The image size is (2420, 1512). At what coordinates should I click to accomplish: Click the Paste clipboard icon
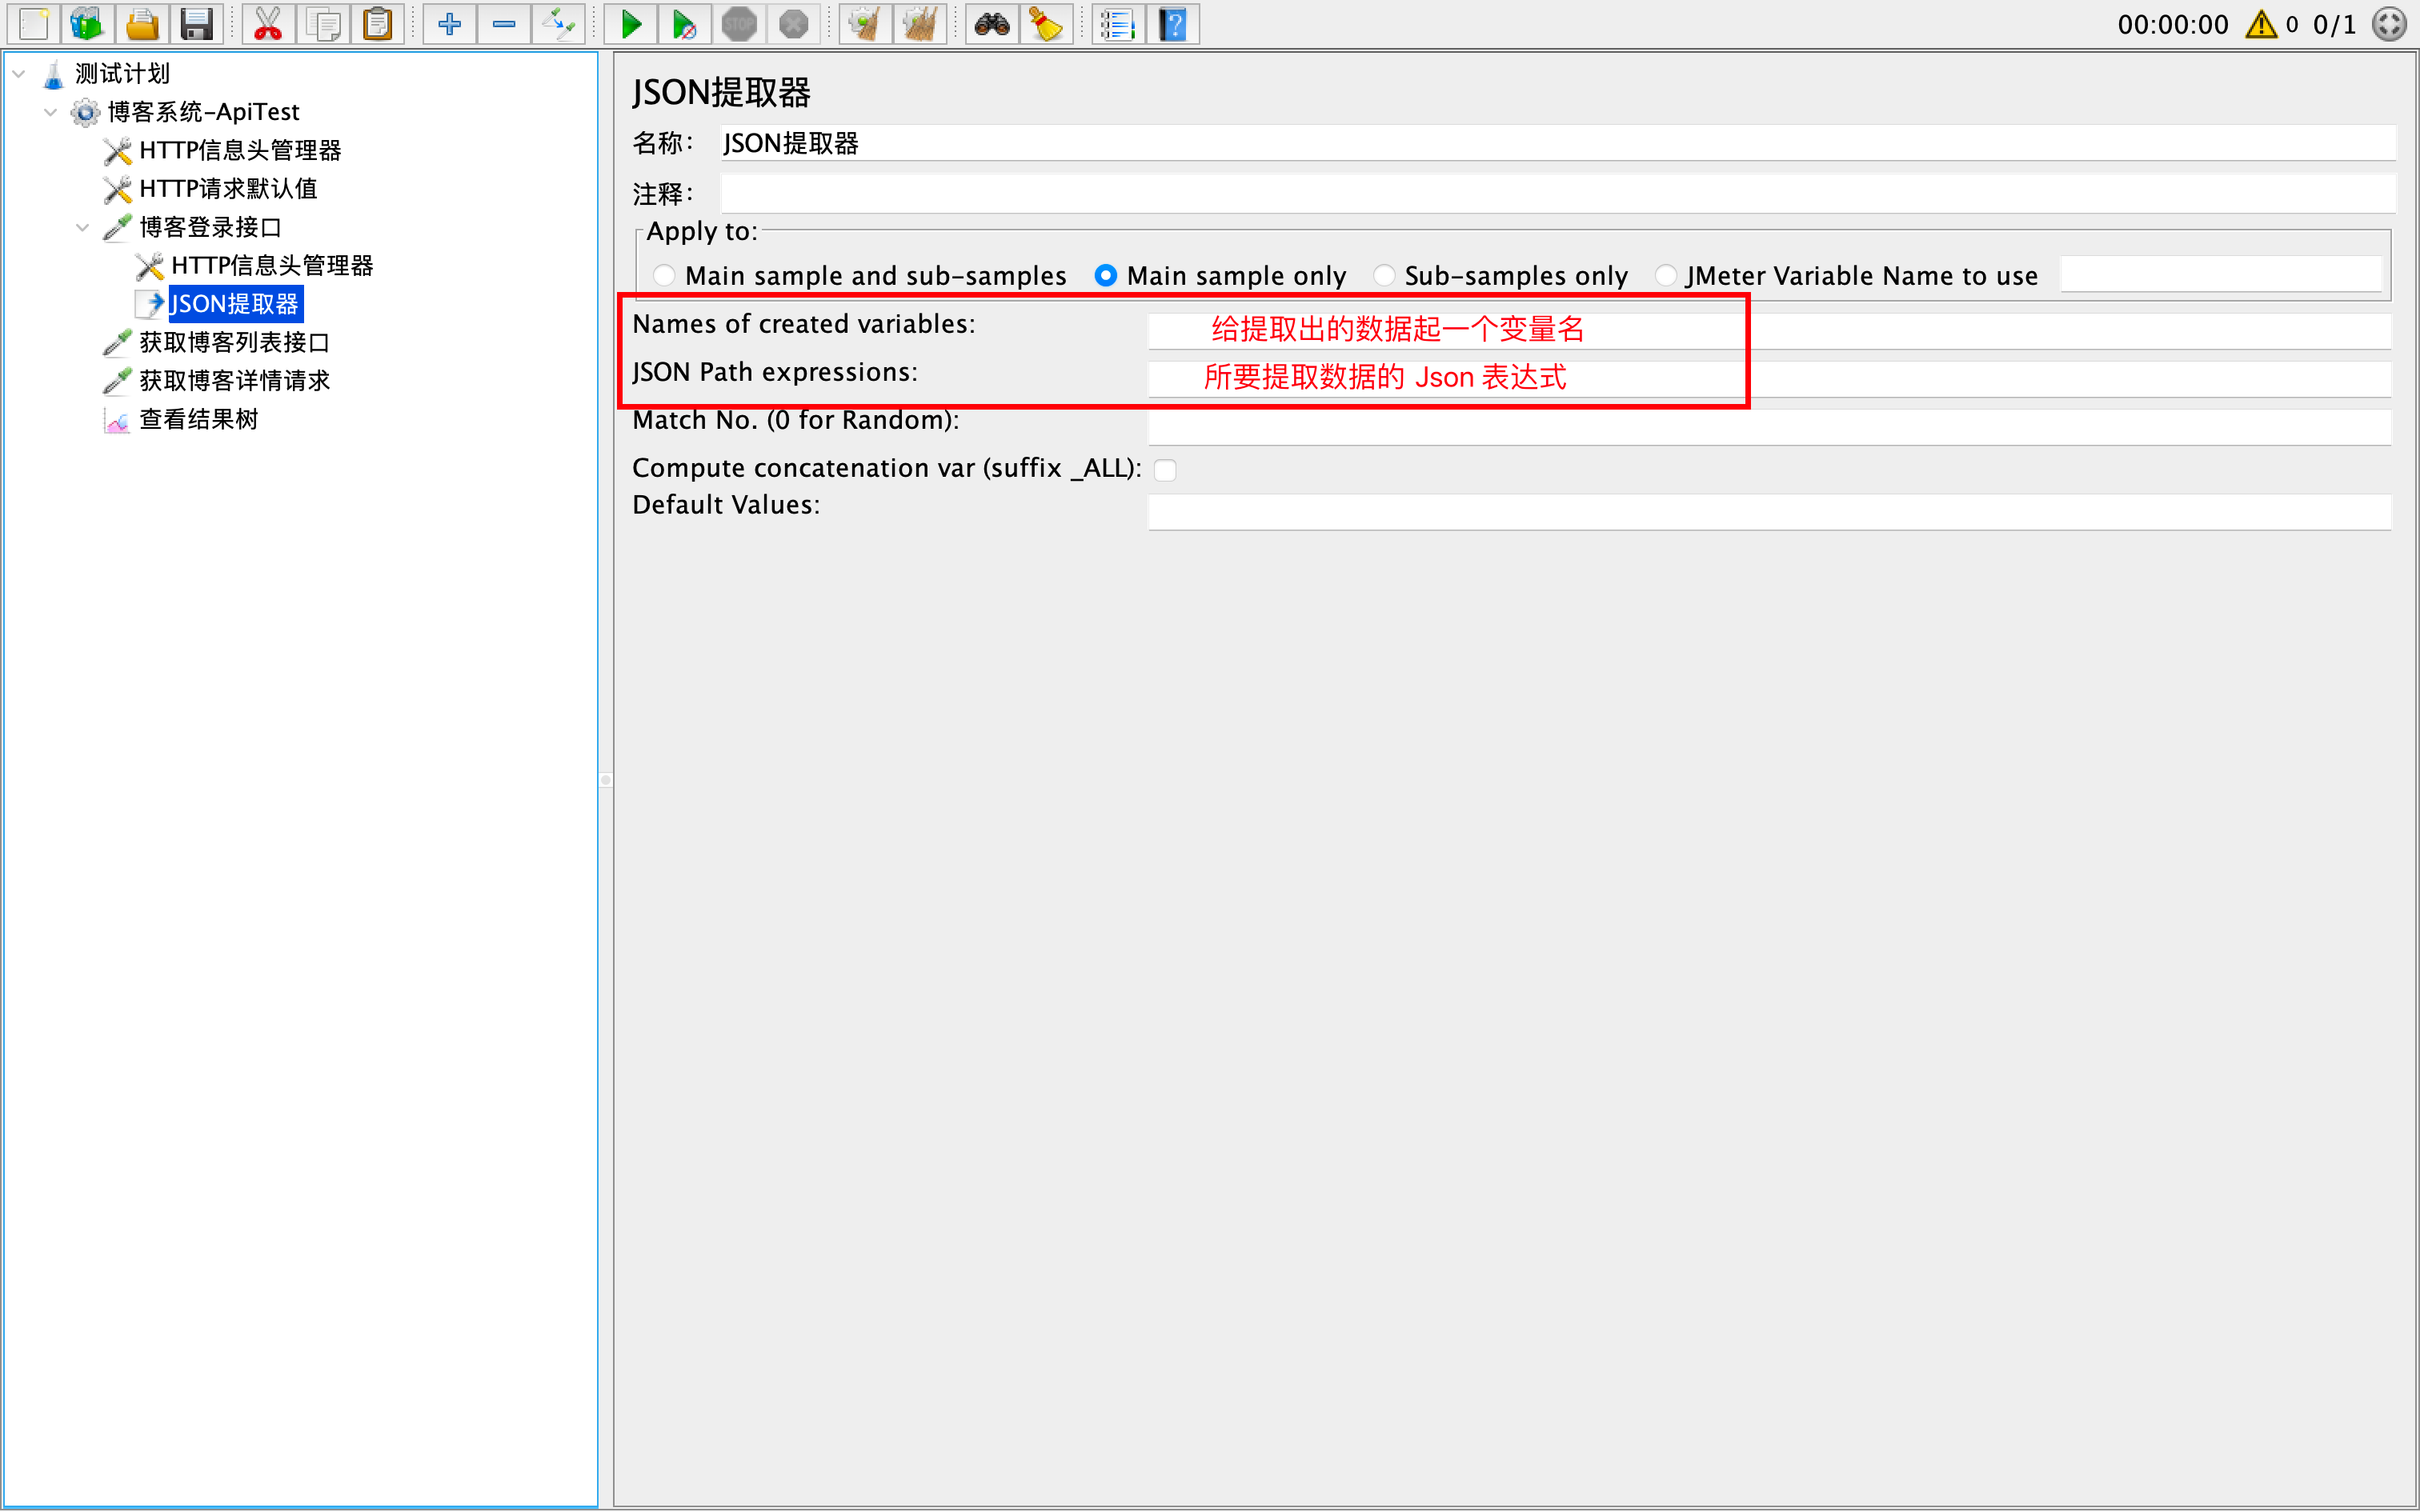[377, 24]
